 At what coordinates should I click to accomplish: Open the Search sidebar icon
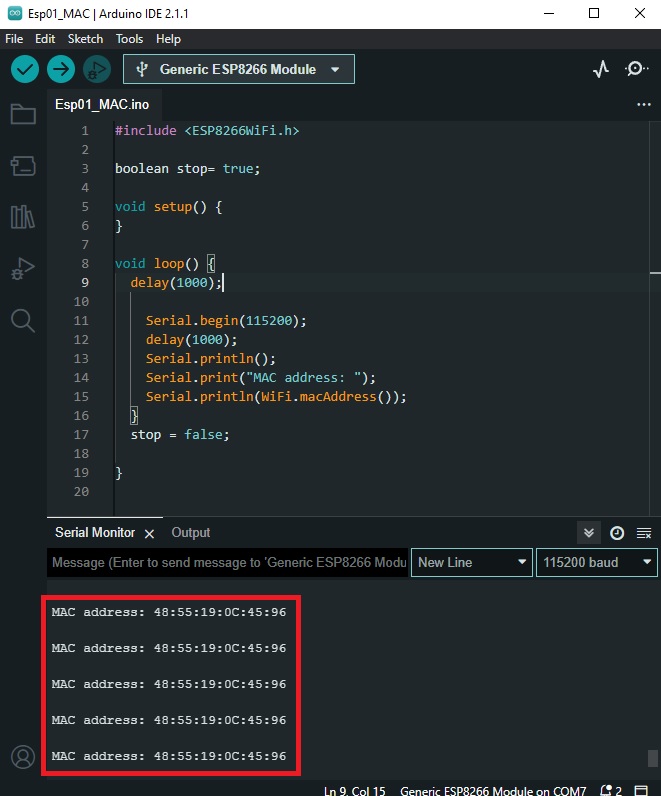(23, 320)
